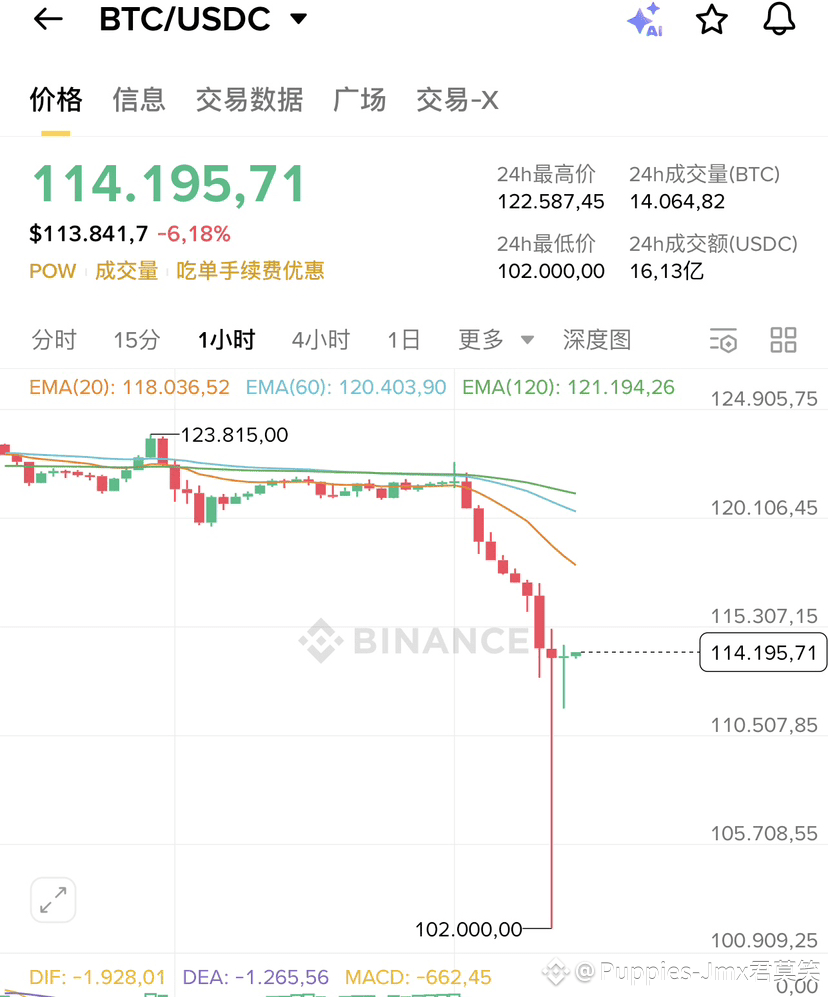Show the 深度图 depth chart
Viewport: 828px width, 997px height.
point(597,340)
